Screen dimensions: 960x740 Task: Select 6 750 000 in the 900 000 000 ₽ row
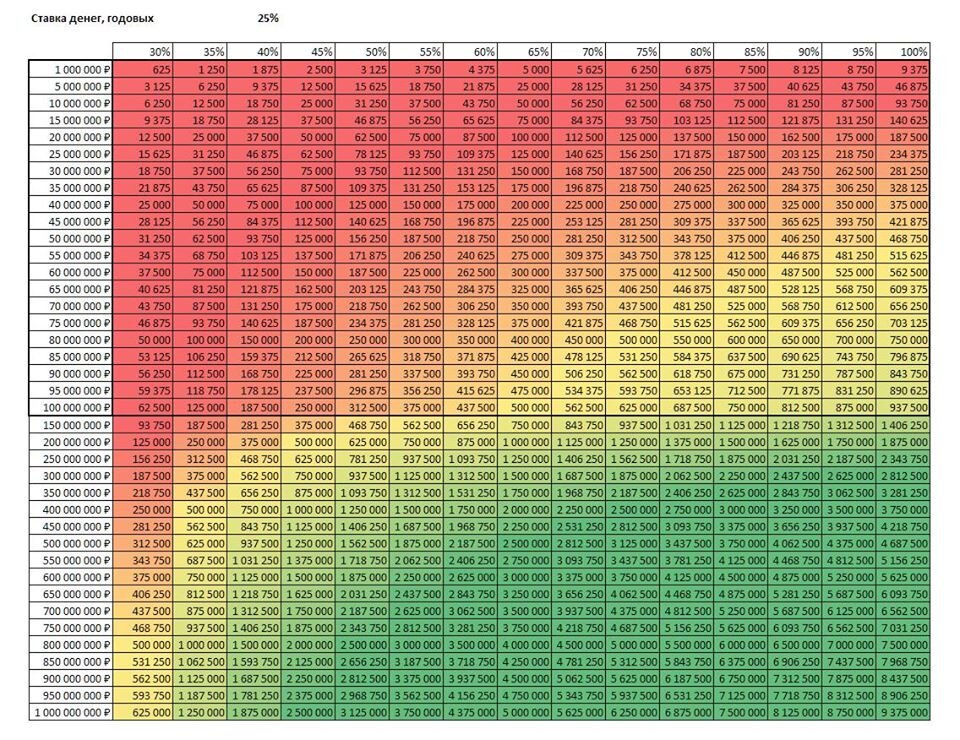[x=741, y=679]
